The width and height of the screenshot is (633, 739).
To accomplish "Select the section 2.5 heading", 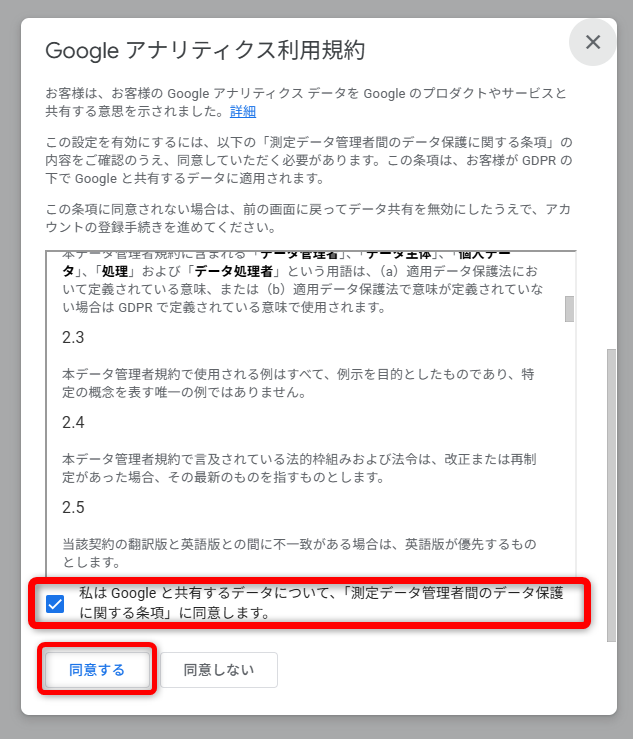I will tap(73, 508).
